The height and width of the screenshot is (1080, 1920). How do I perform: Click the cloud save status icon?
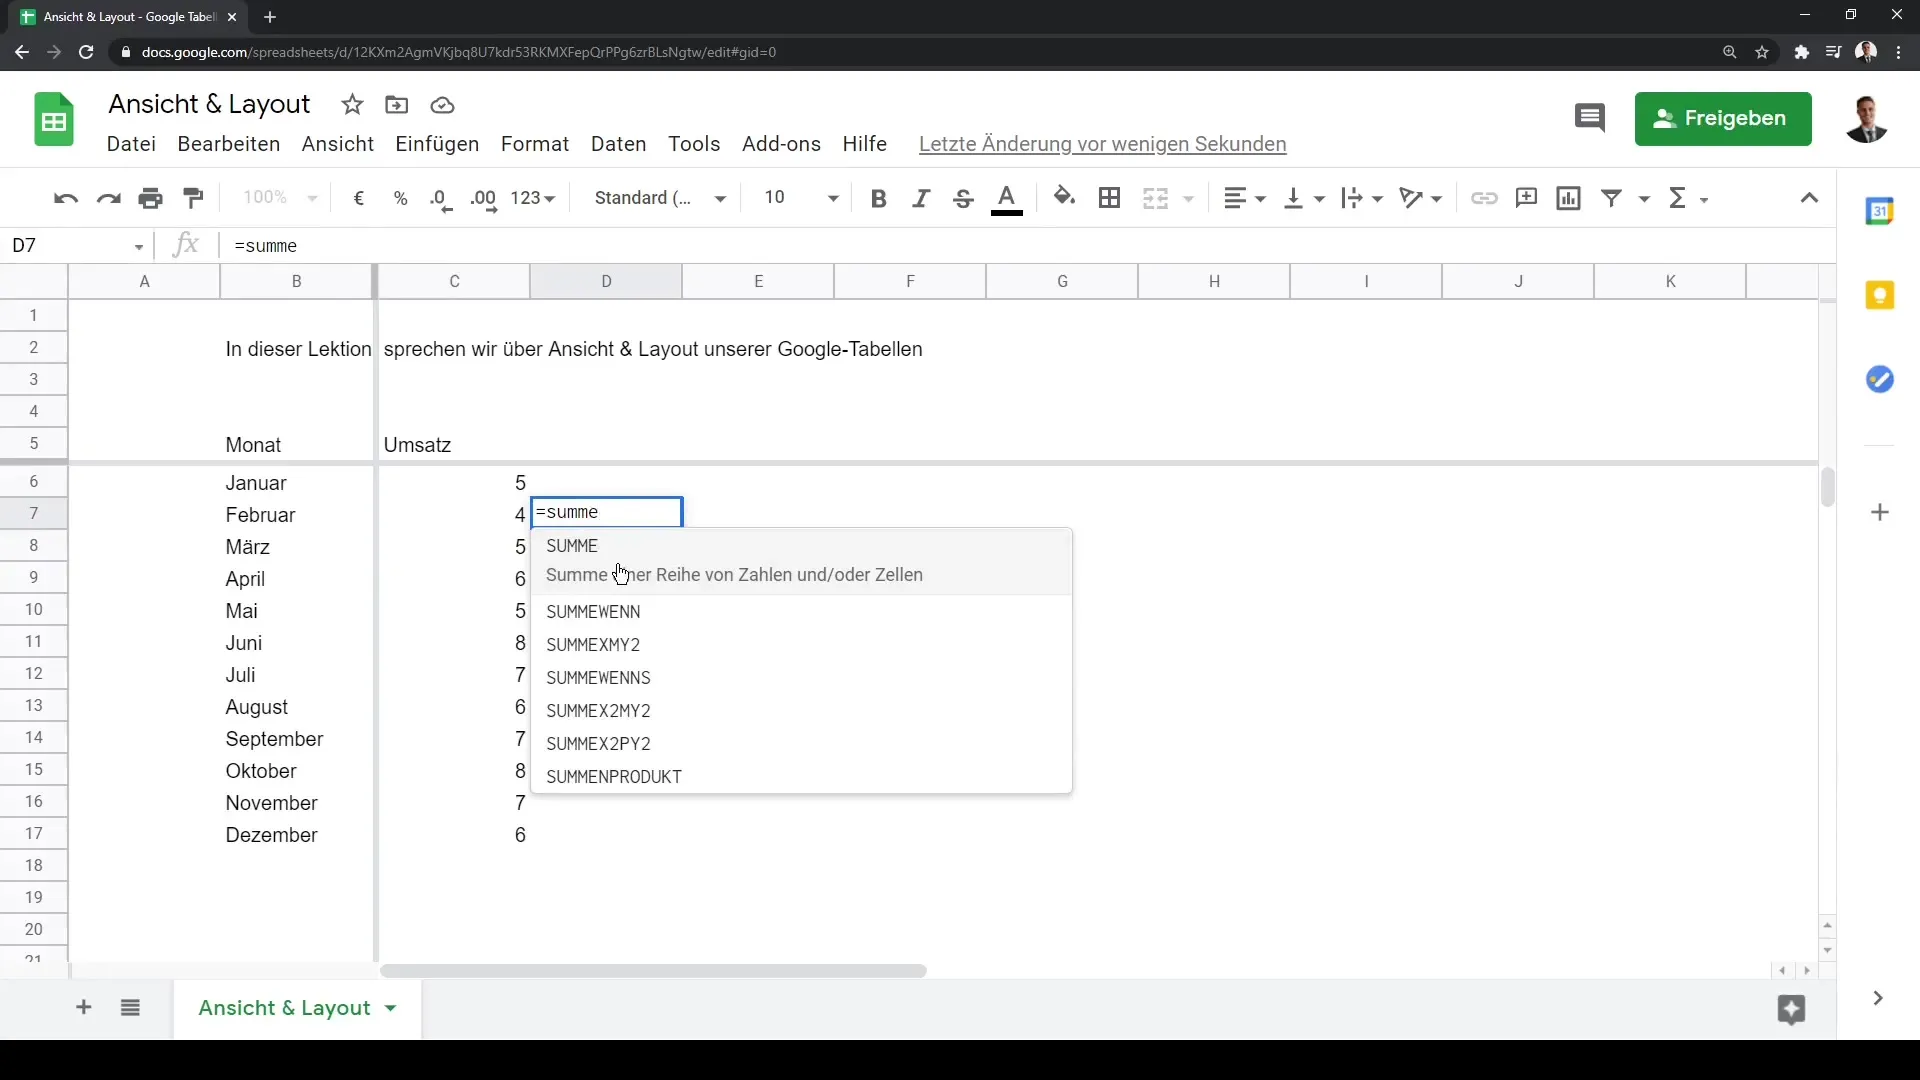442,105
